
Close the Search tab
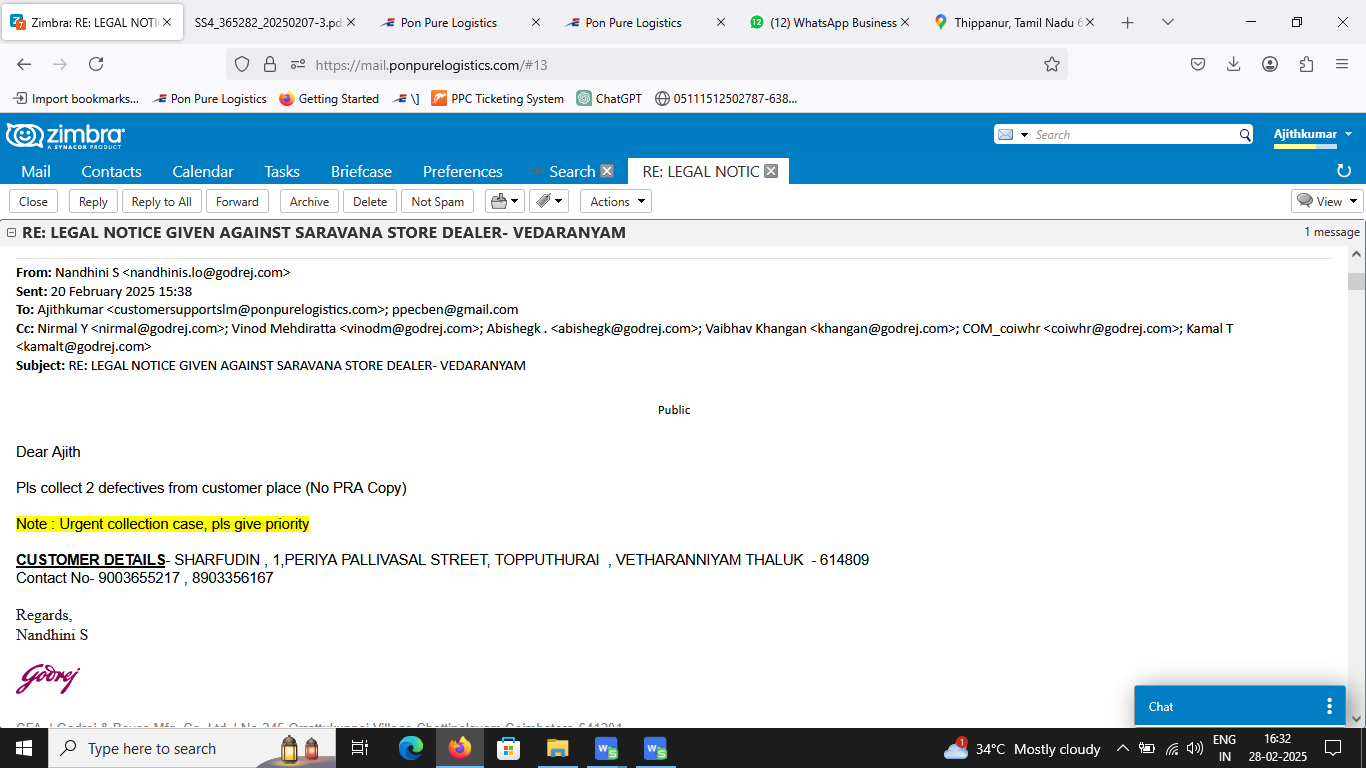(607, 171)
